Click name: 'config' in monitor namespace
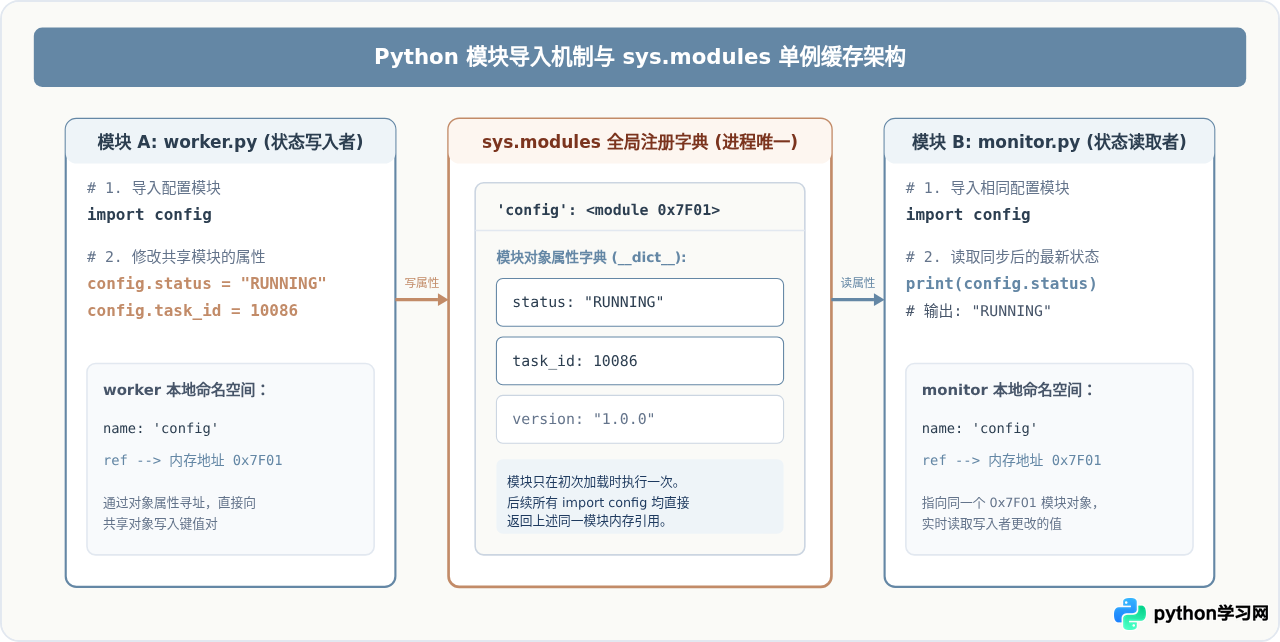The width and height of the screenshot is (1280, 642). tap(979, 428)
